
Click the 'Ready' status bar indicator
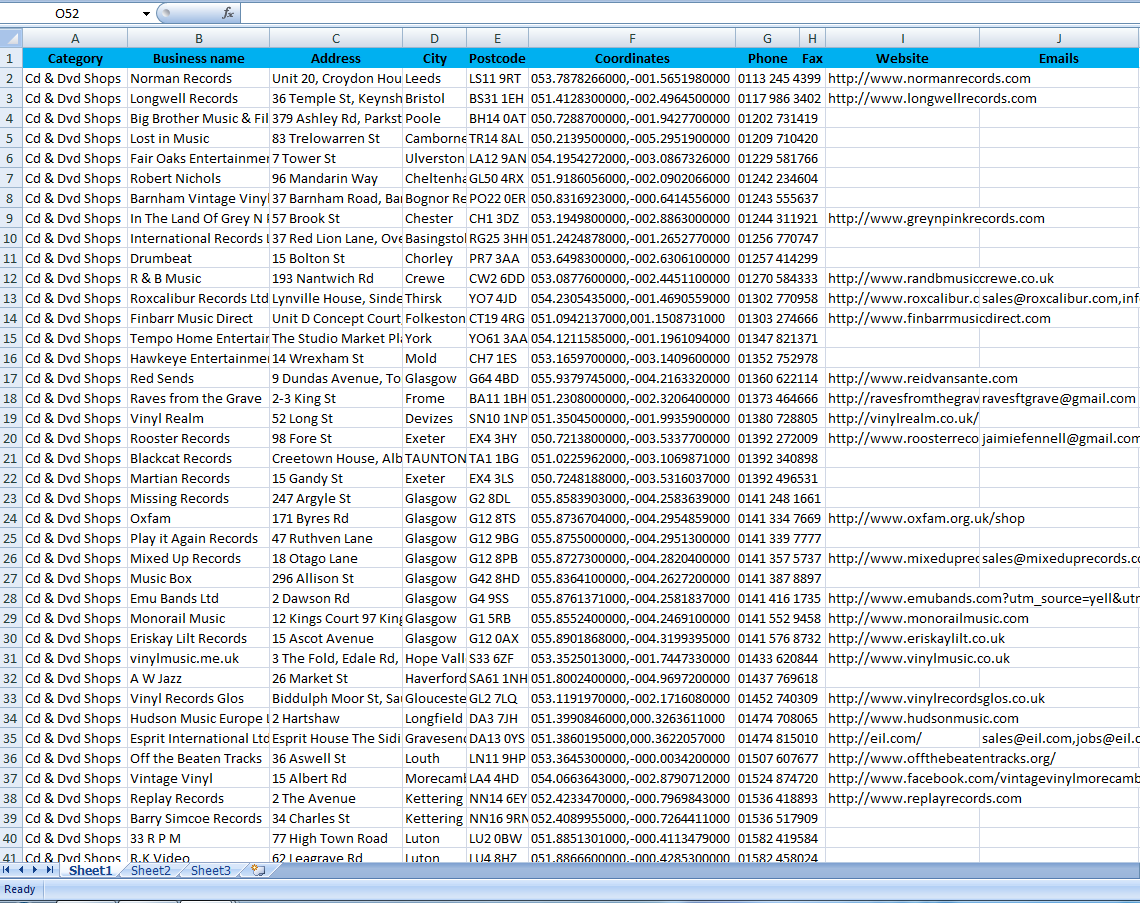click(20, 889)
